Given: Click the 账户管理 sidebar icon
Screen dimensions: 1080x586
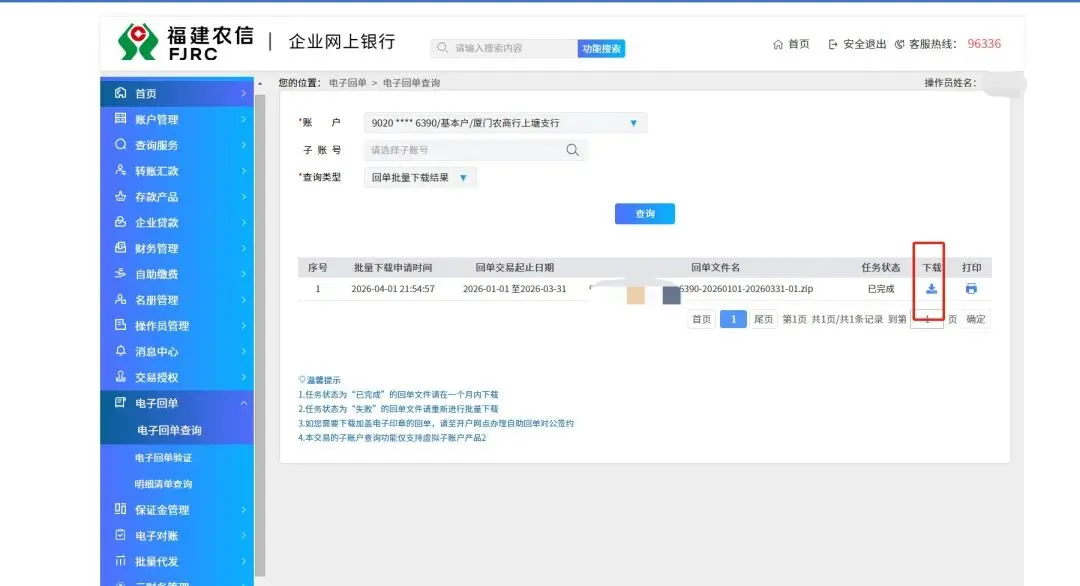Looking at the screenshot, I should coord(121,118).
